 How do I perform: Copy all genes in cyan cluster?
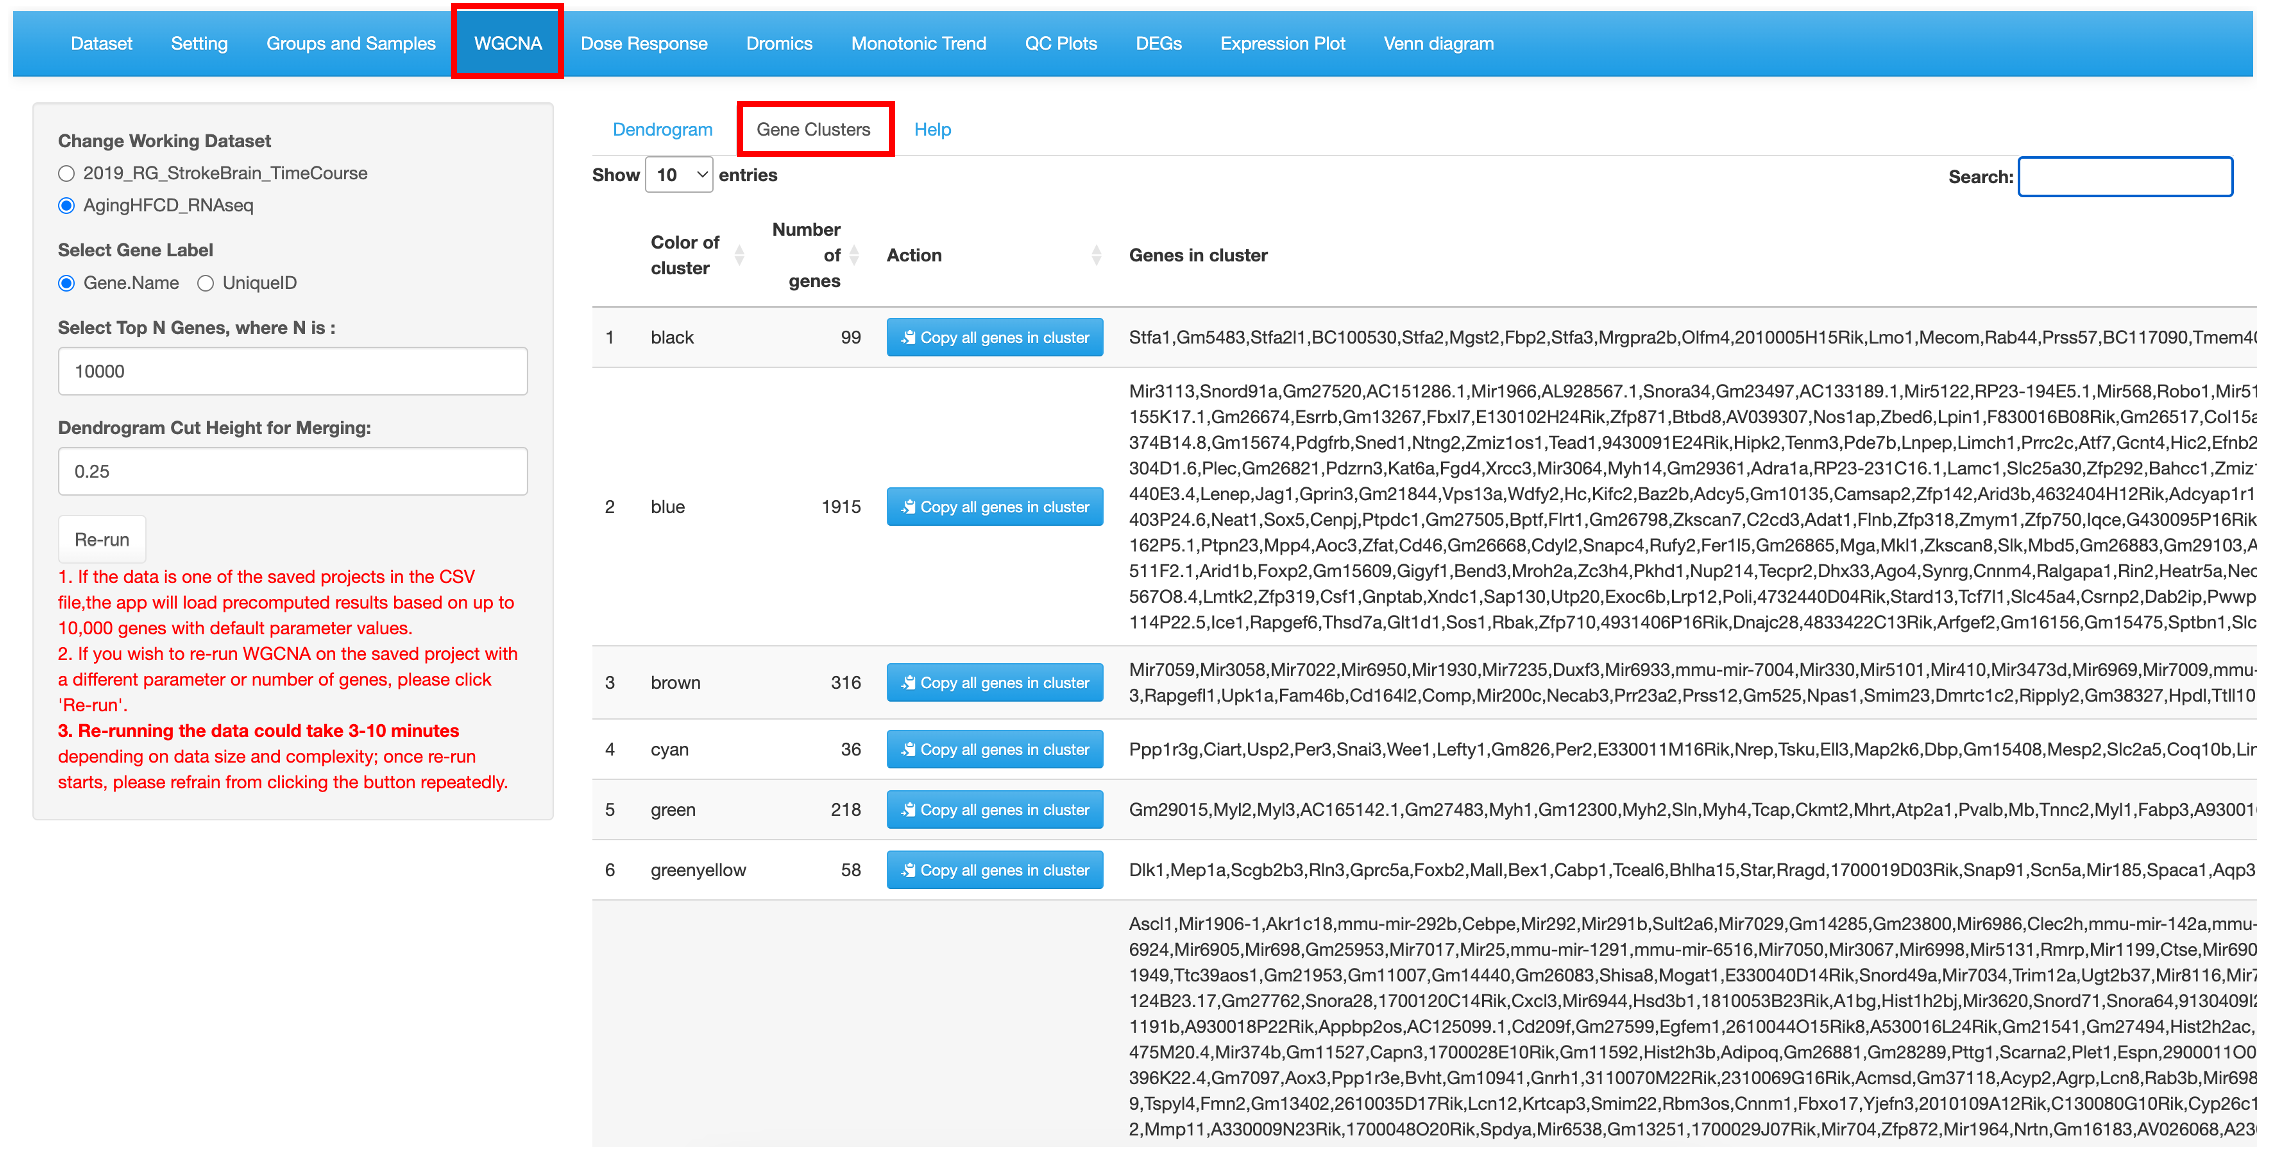[x=995, y=749]
